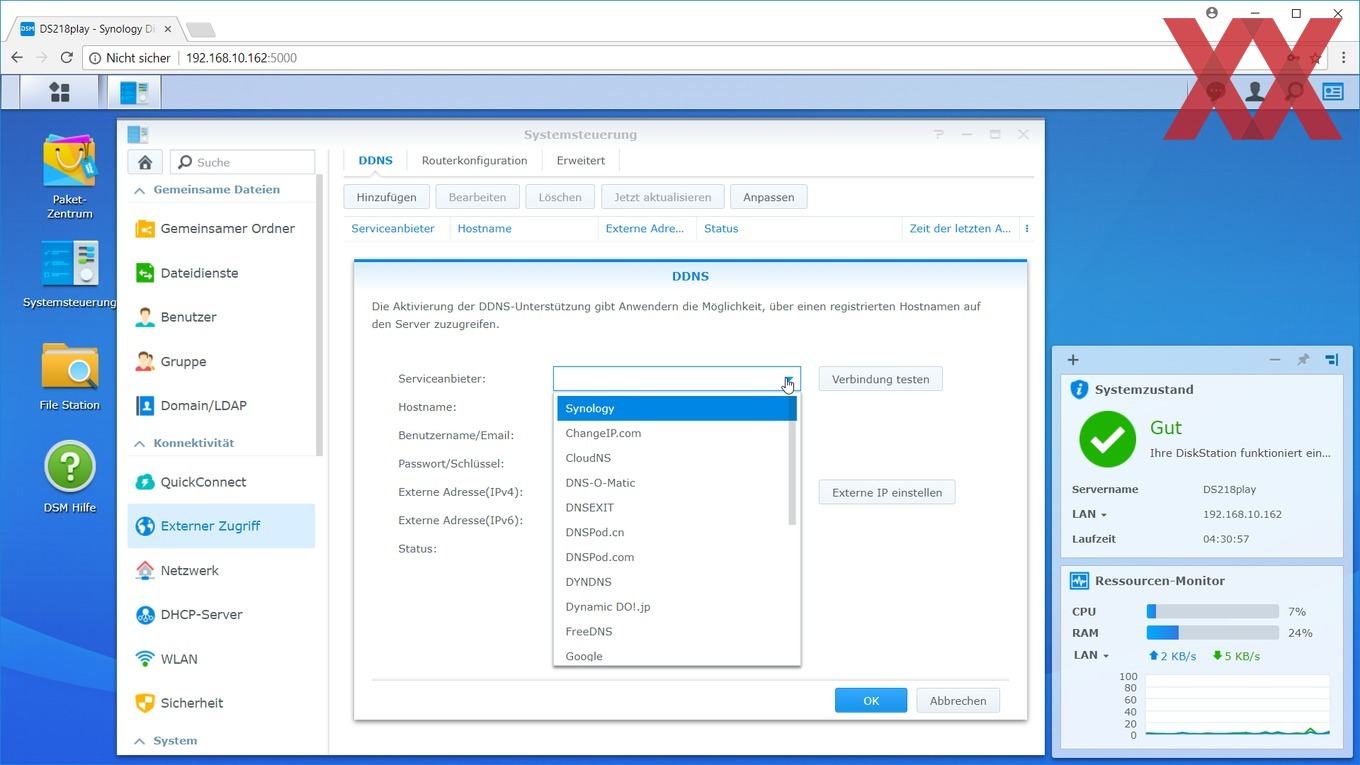Open Benutzer settings in sidebar
The image size is (1360, 765).
[221, 317]
